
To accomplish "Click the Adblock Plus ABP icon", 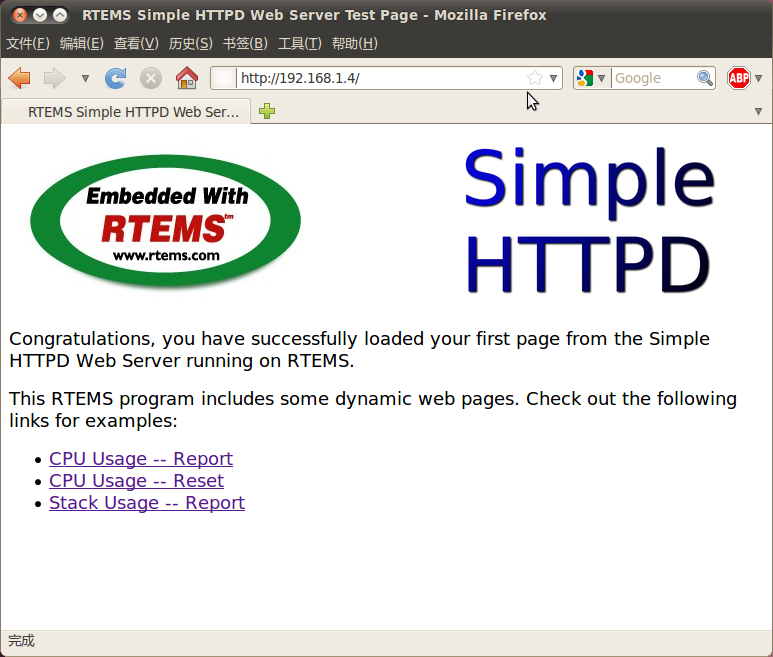I will pyautogui.click(x=738, y=78).
